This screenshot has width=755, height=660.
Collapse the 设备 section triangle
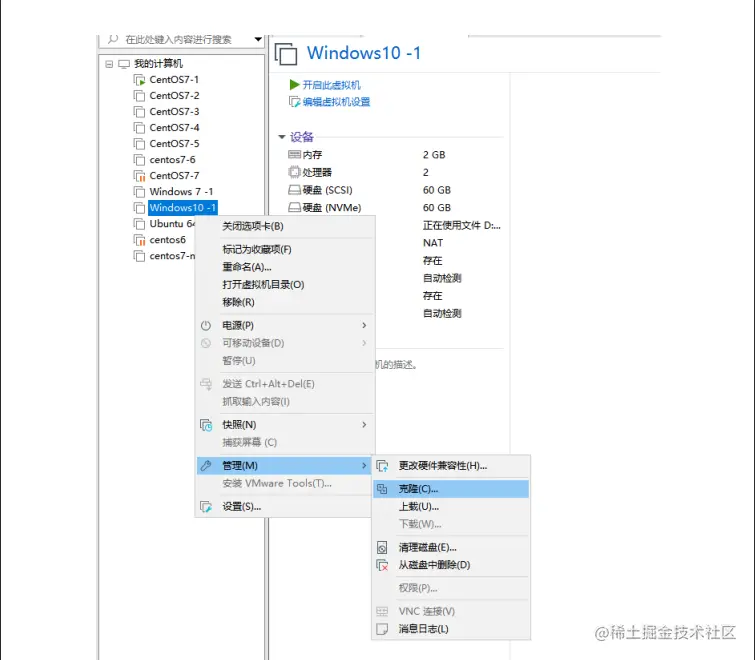click(282, 137)
